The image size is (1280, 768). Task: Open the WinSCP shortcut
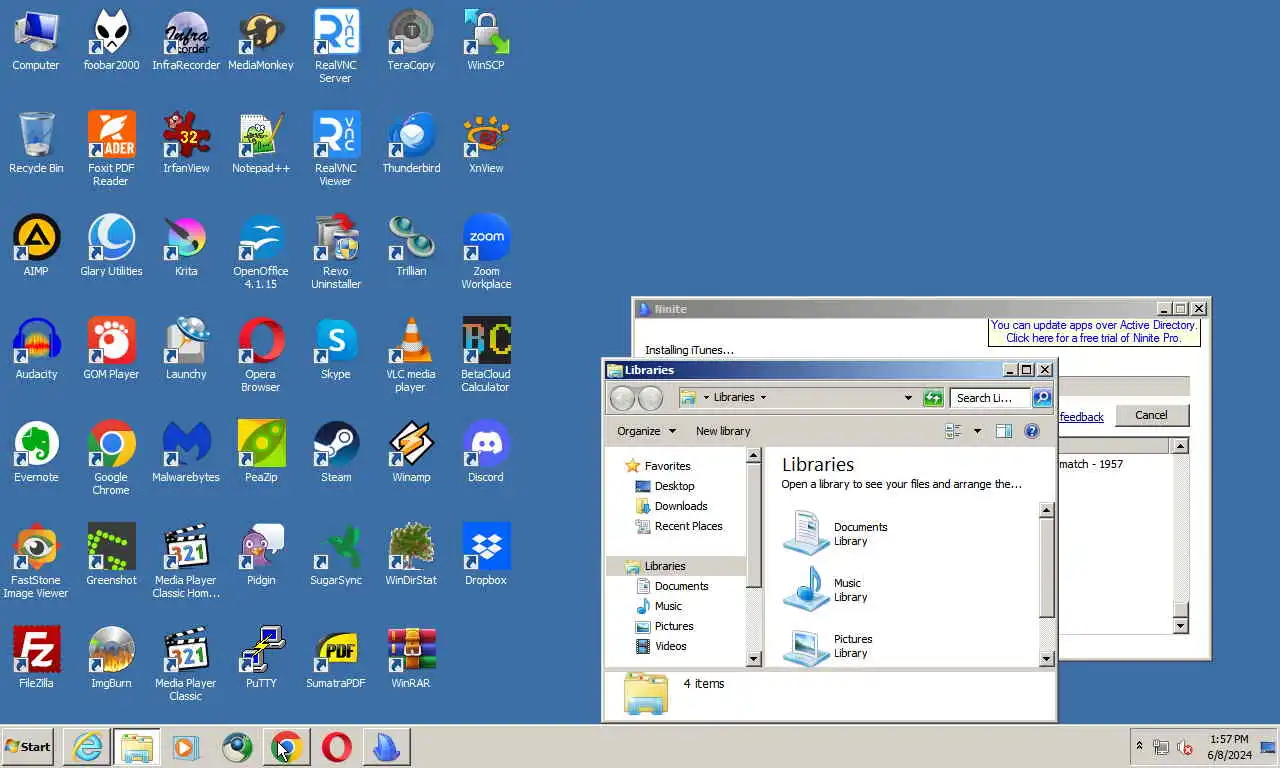point(486,41)
